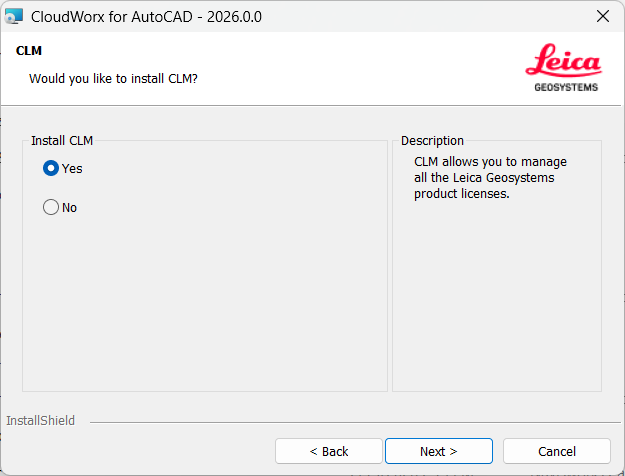Click the GEOSYSTEMS text under the logo

[x=566, y=87]
